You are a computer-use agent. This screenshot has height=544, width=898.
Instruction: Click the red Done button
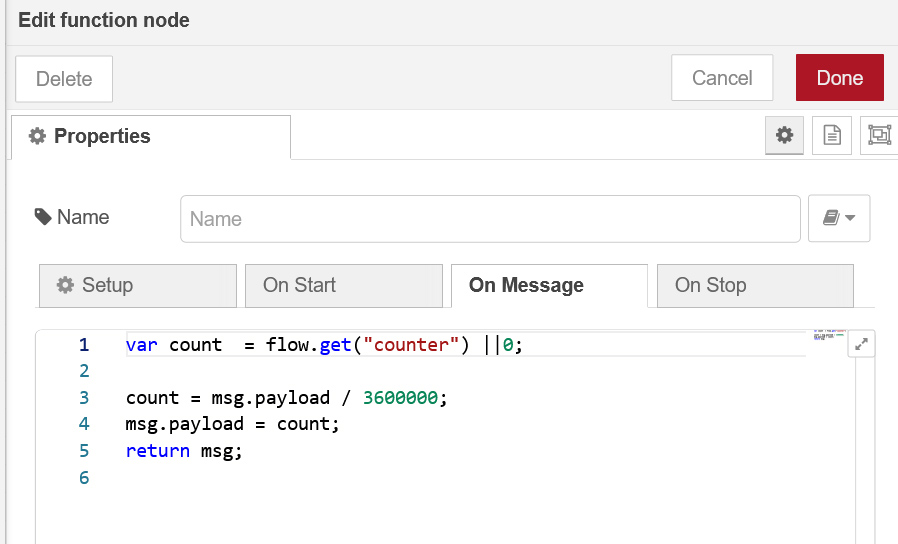click(x=840, y=78)
